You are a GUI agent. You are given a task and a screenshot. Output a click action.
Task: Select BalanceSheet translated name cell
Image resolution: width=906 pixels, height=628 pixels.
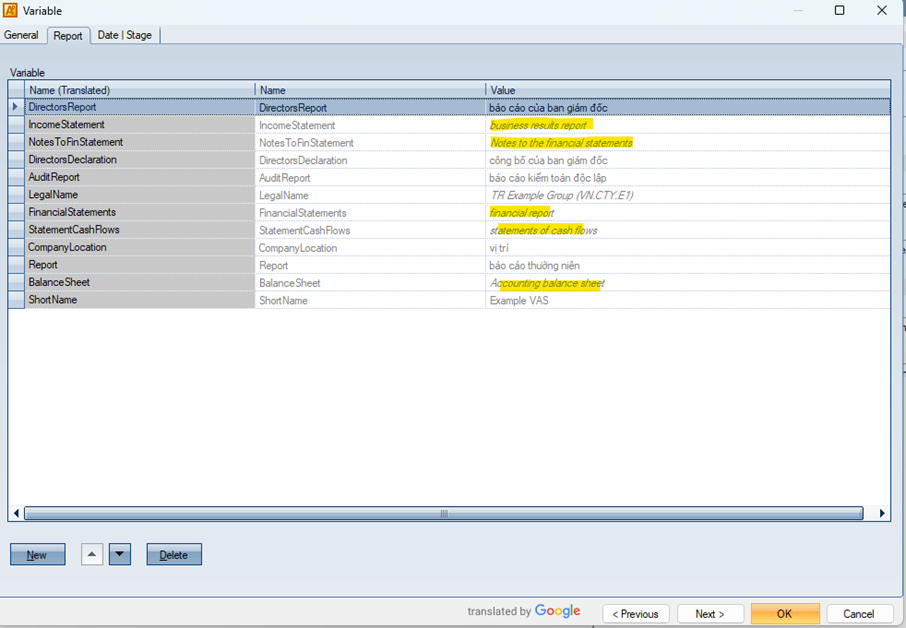[x=139, y=283]
